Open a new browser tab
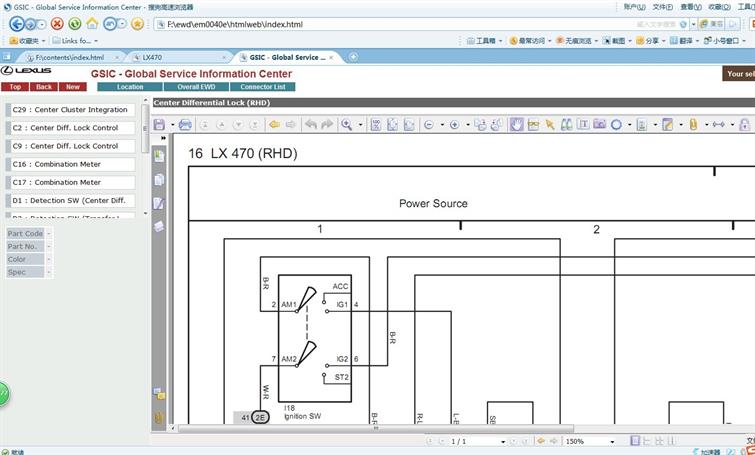Screen dimensions: 755x455 pyautogui.click(x=353, y=57)
